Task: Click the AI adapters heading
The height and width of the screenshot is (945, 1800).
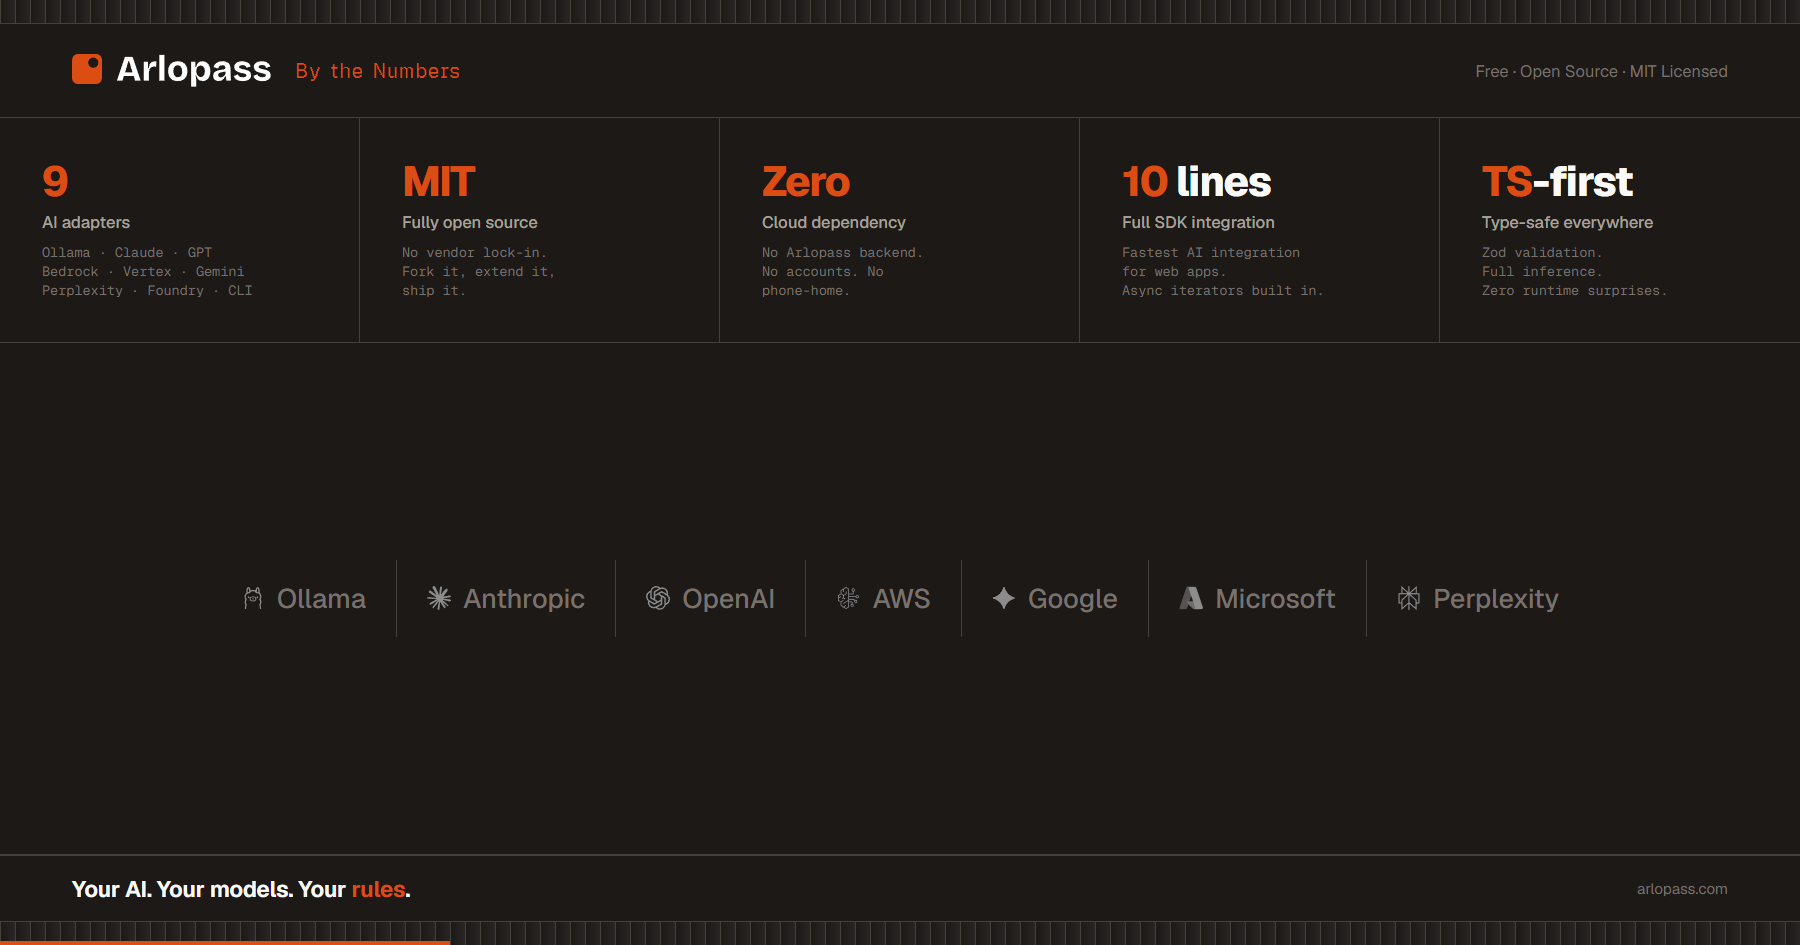Action: (86, 222)
